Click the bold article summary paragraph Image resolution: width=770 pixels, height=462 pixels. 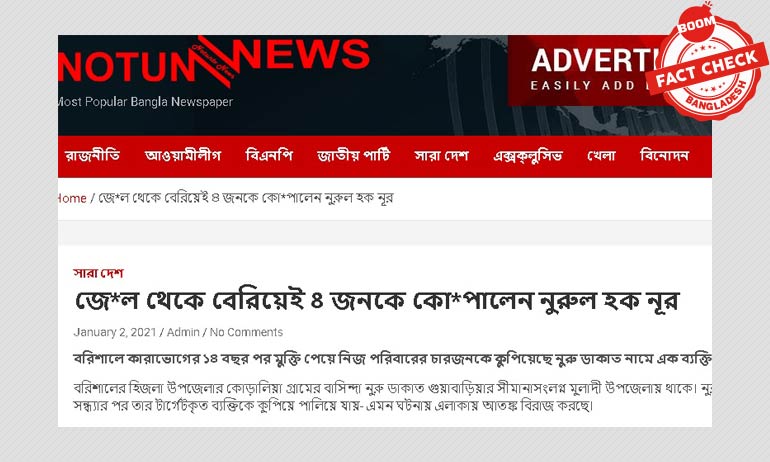[x=392, y=359]
